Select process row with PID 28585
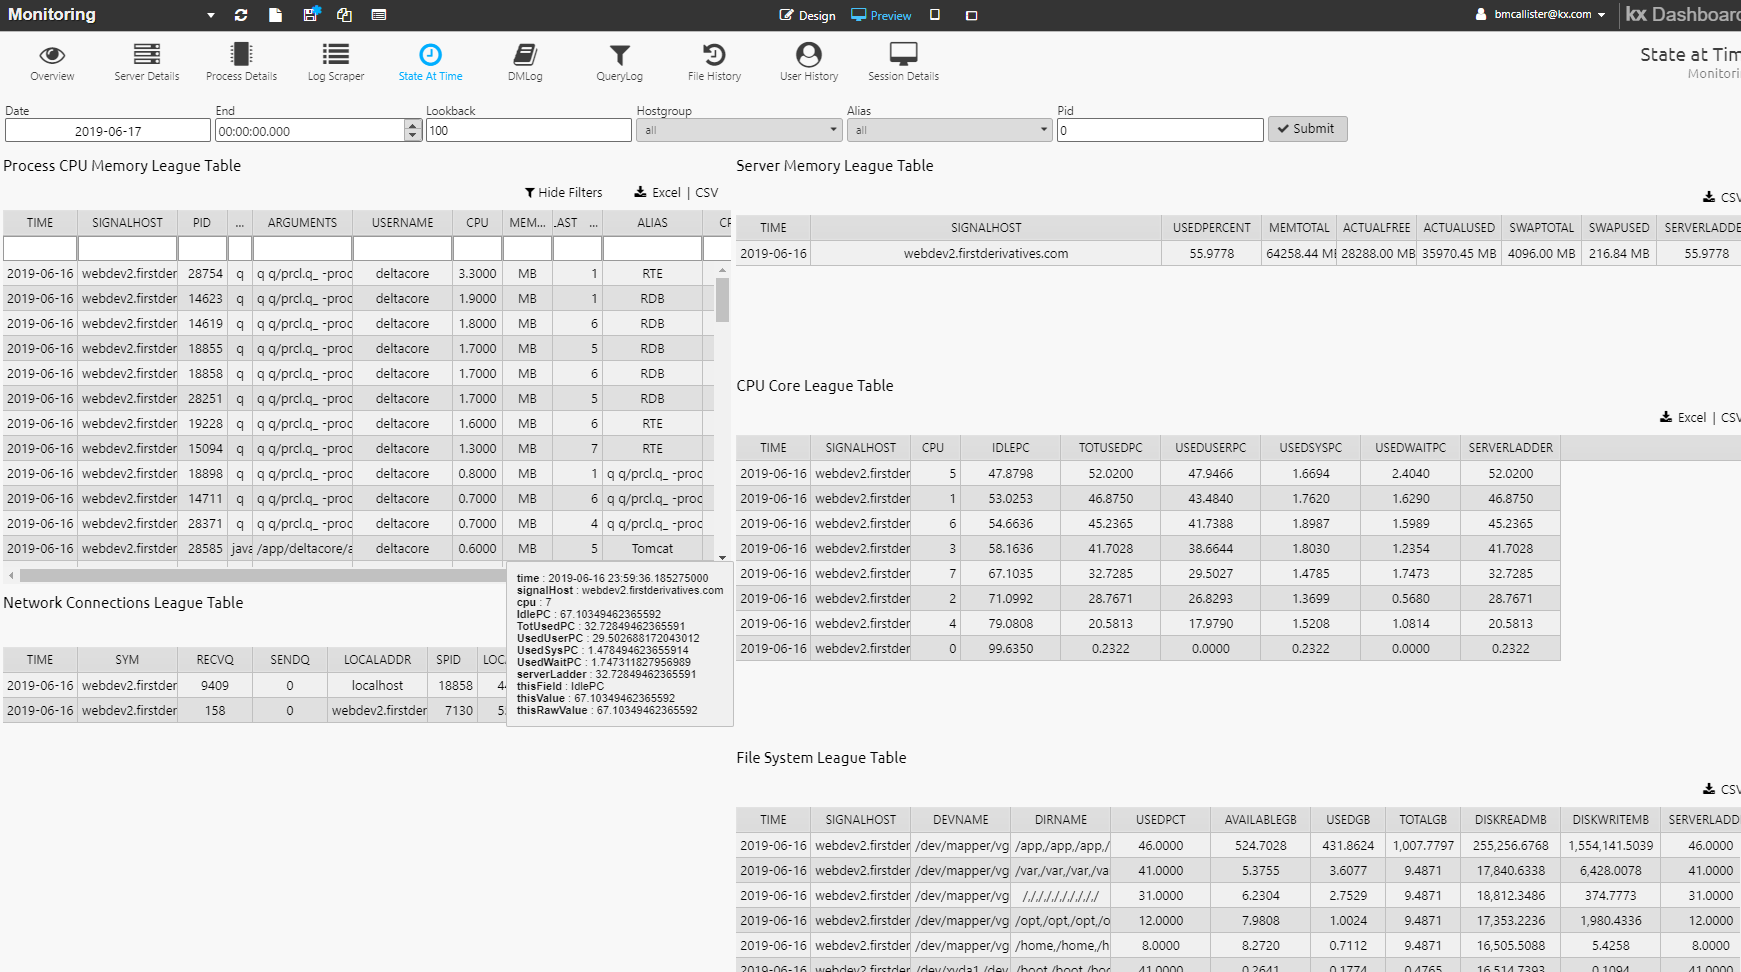The height and width of the screenshot is (972, 1741). pyautogui.click(x=359, y=548)
